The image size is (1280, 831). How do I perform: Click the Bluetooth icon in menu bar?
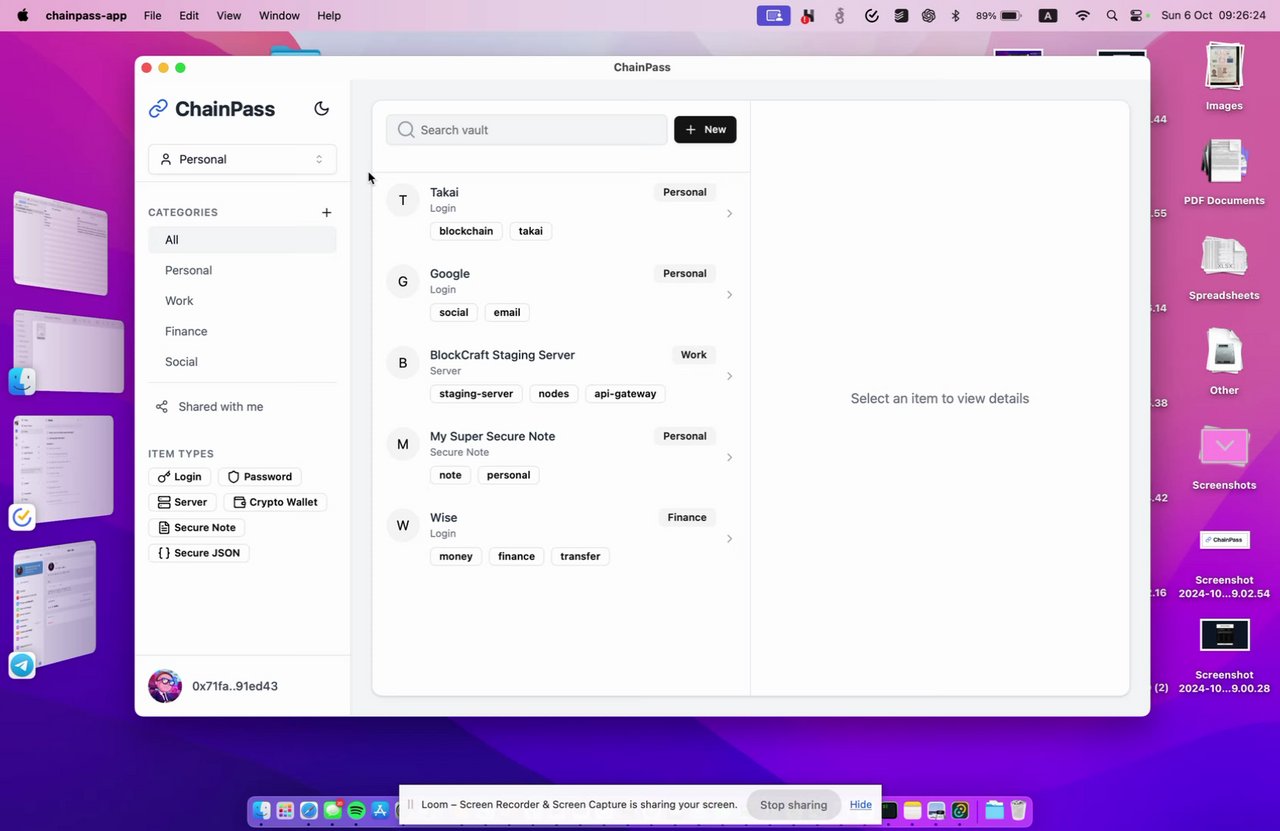955,16
